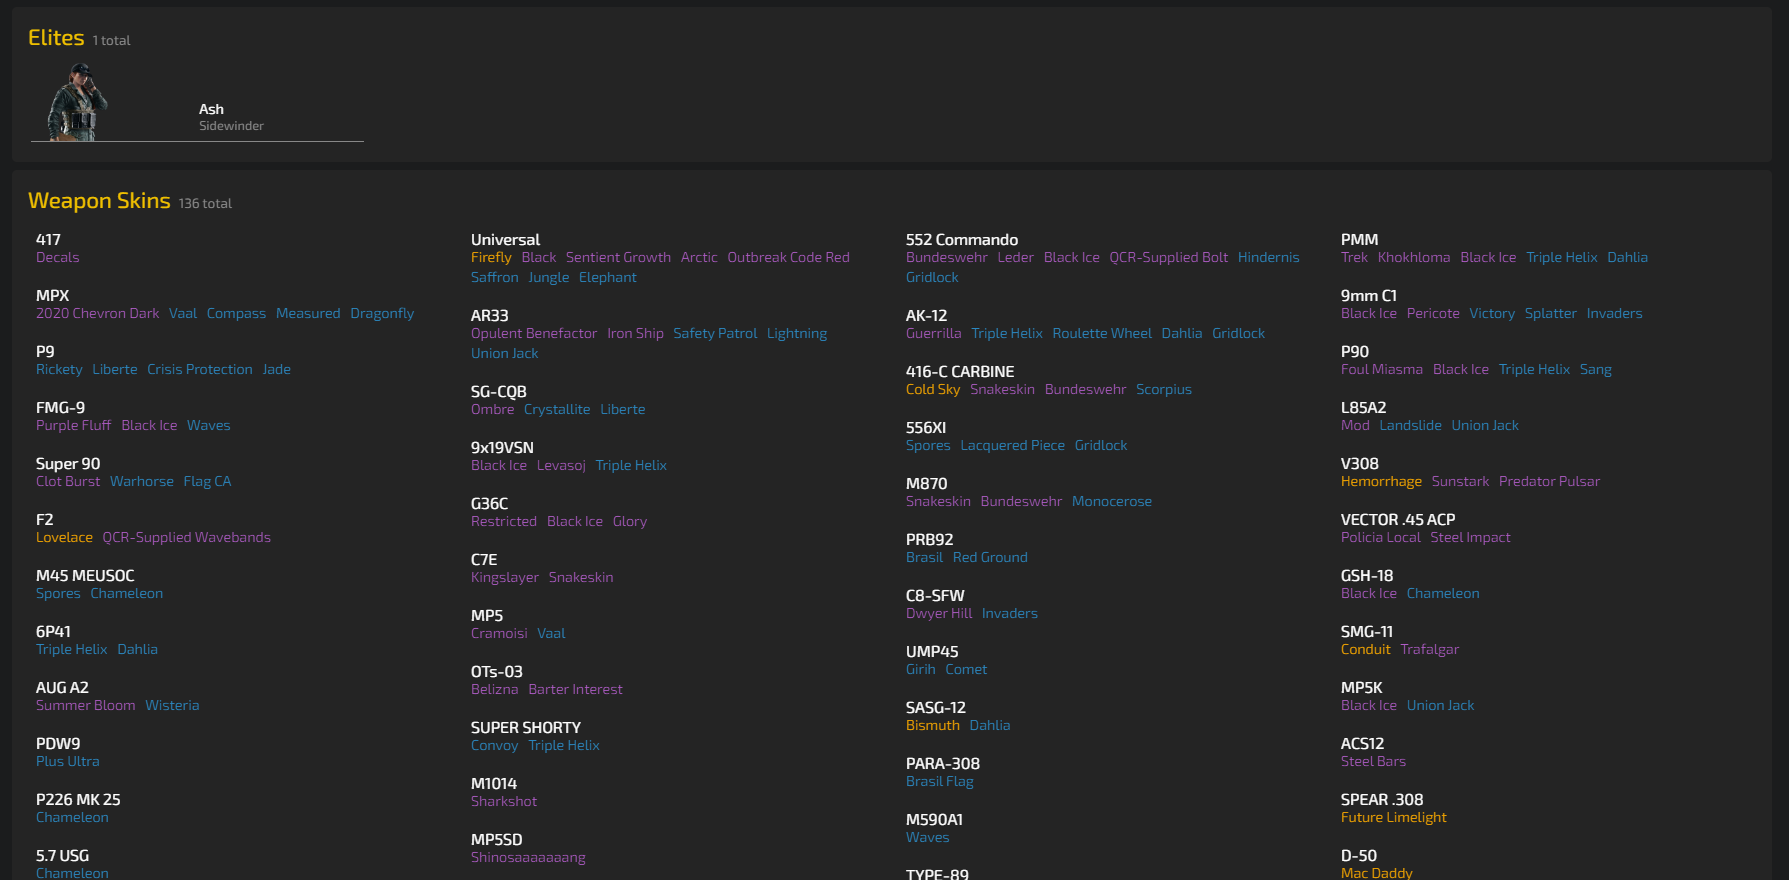Pick the Safety Patrol AR33 skin
The image size is (1789, 880).
click(x=715, y=333)
